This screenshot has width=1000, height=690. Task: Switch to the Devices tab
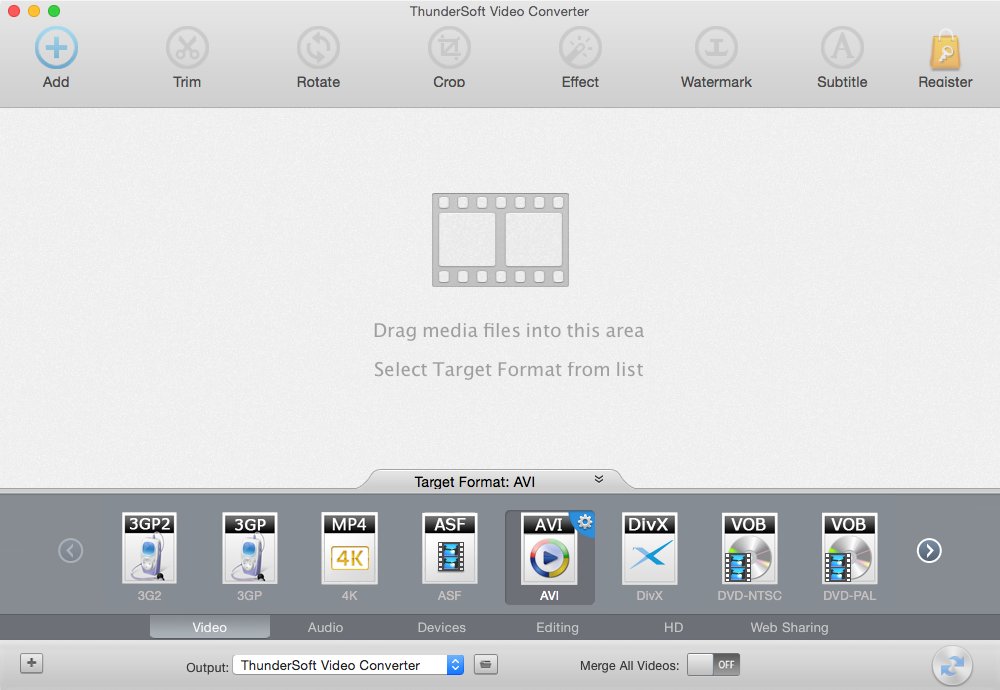441,627
